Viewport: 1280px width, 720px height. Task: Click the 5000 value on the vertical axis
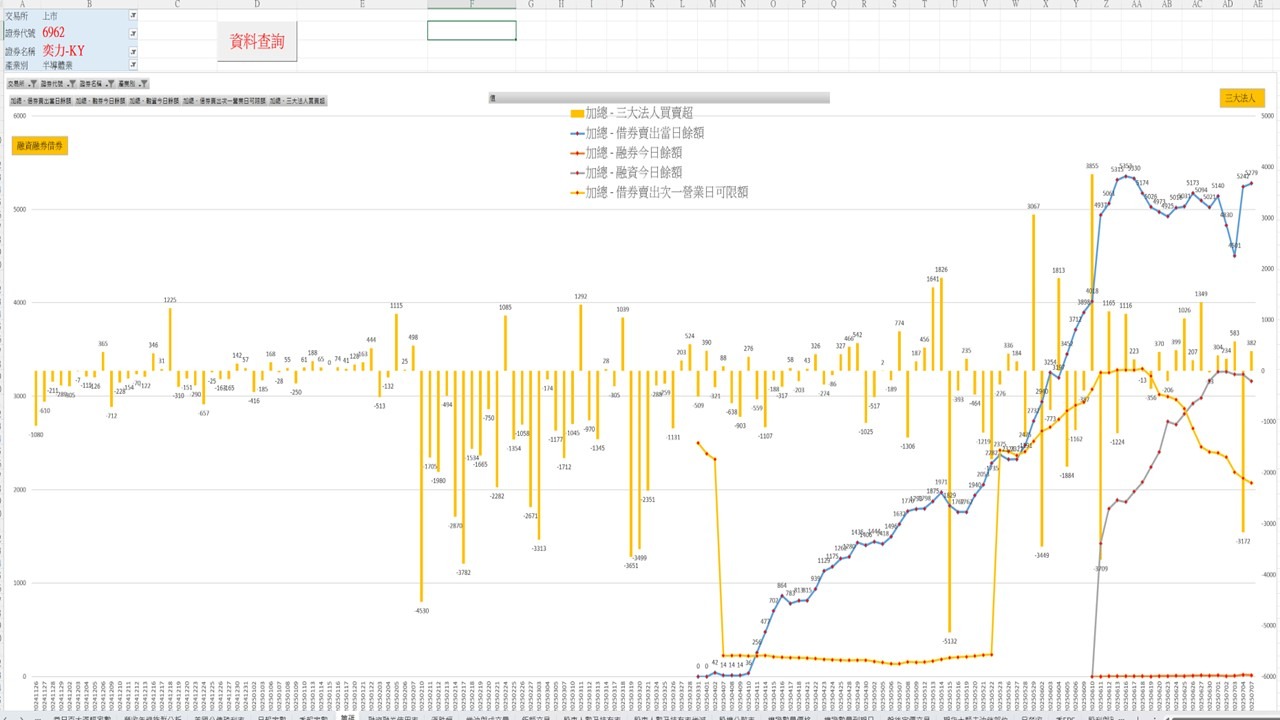coord(18,210)
